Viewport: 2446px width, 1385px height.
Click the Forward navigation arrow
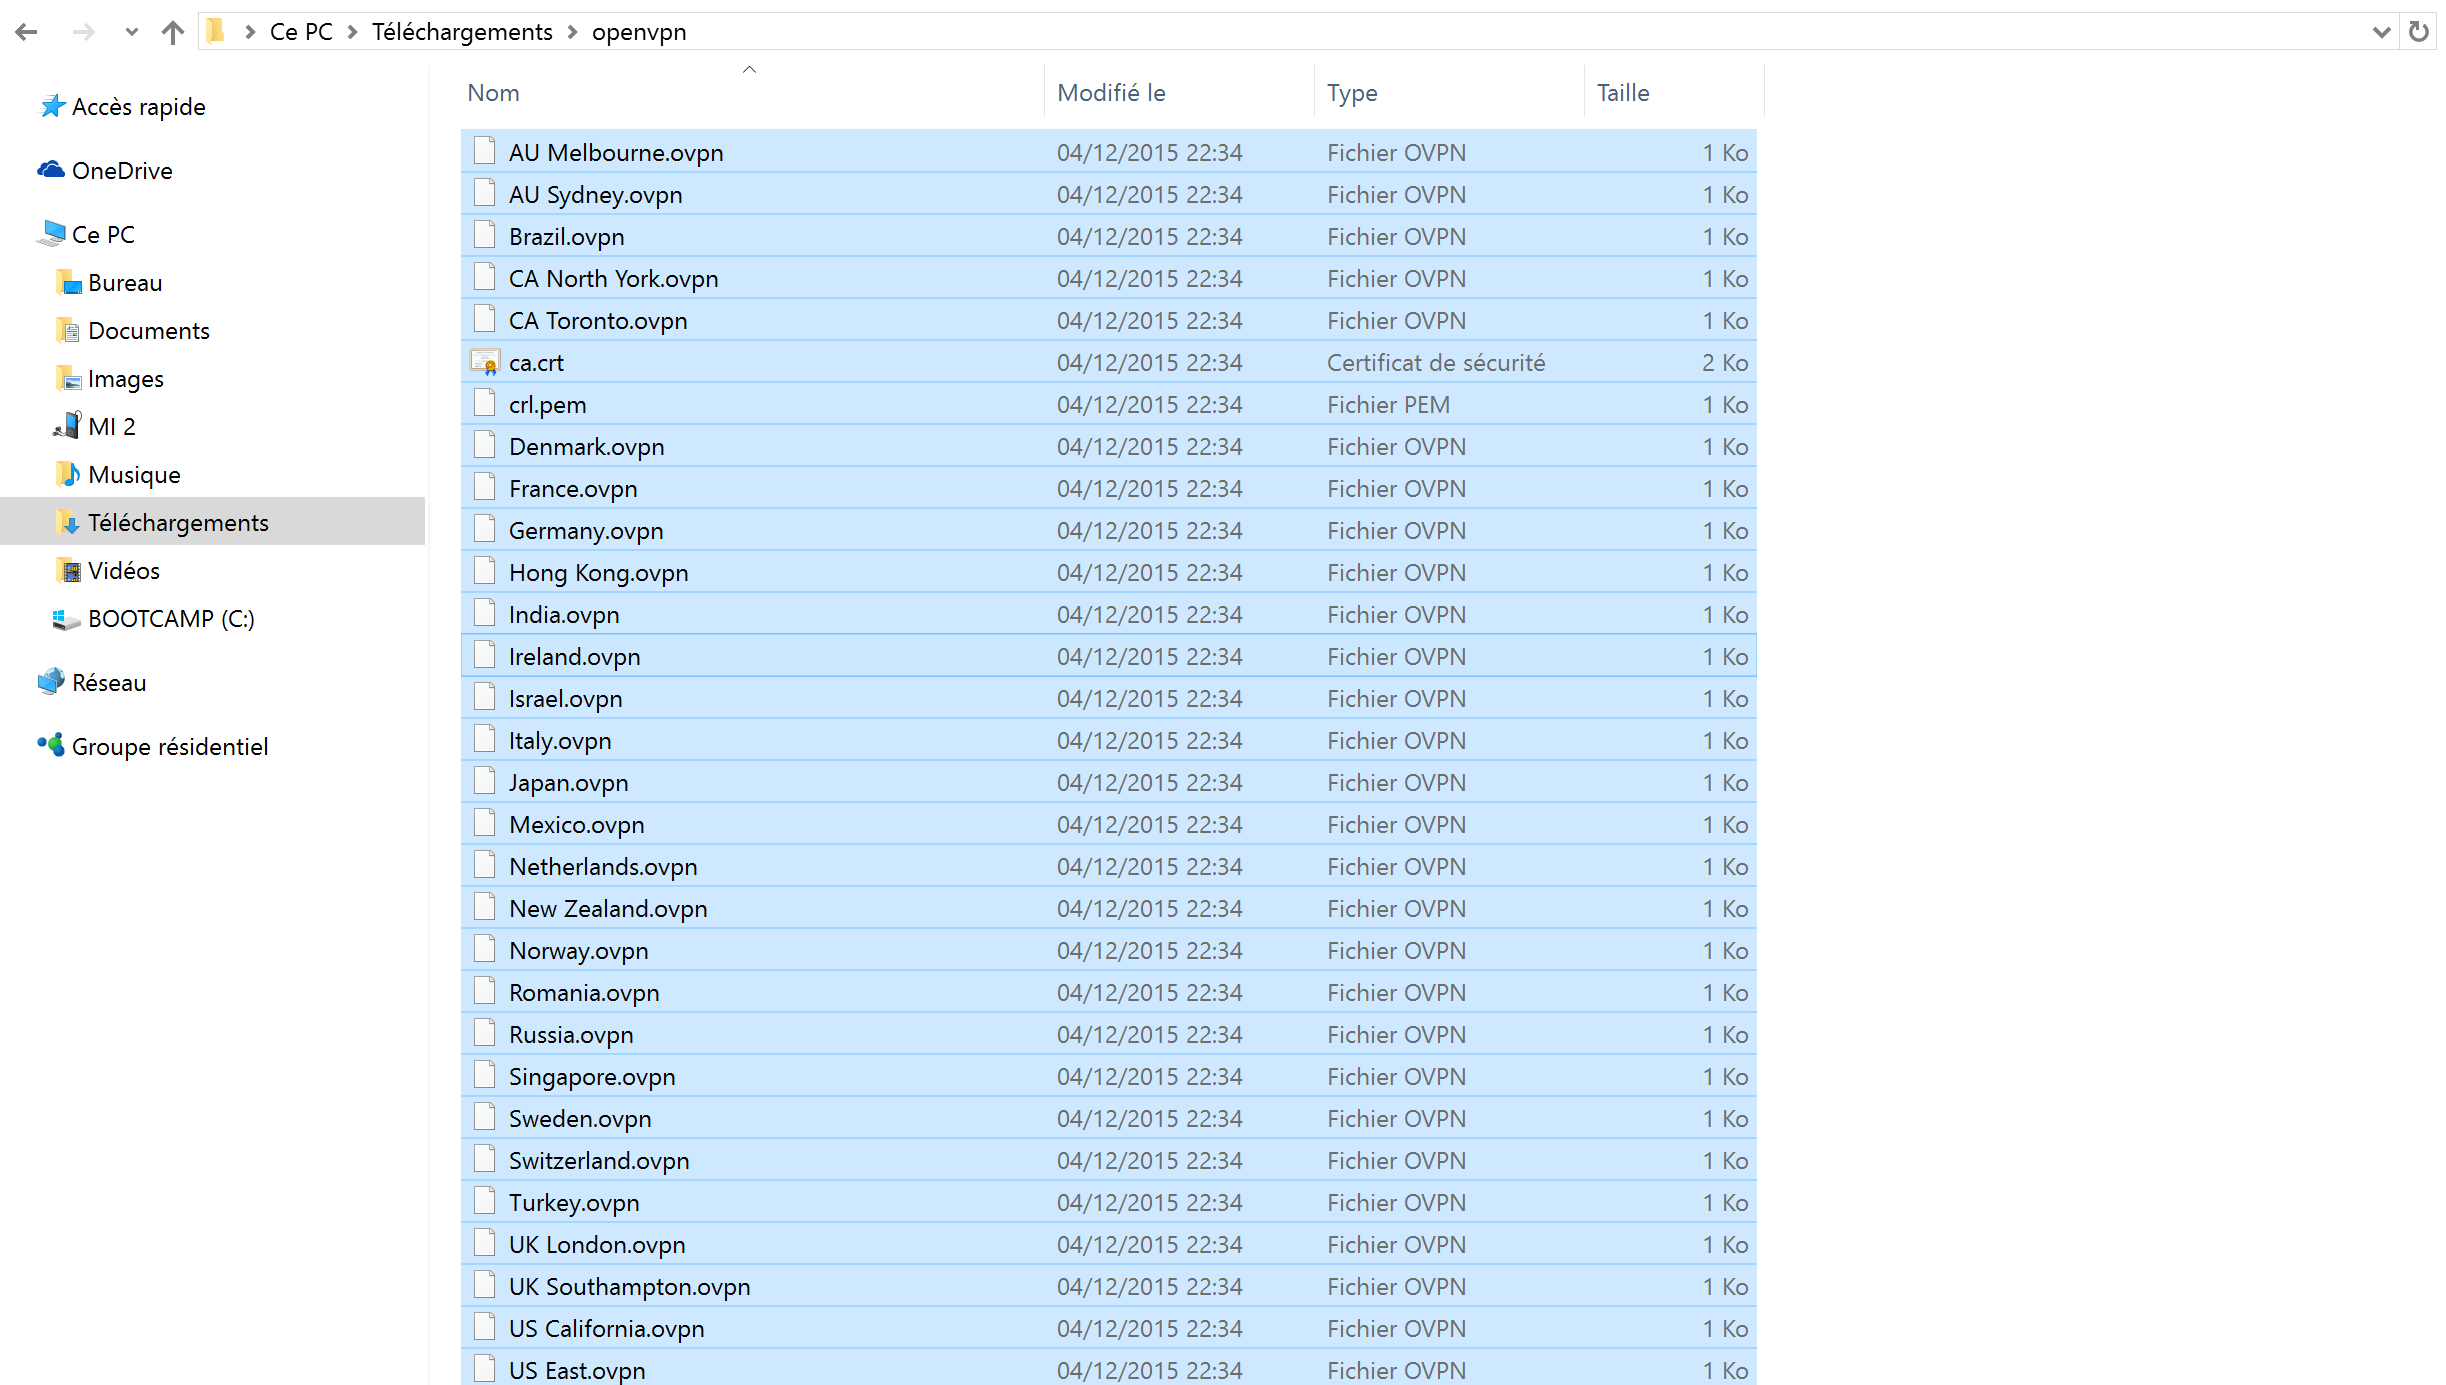pos(84,32)
